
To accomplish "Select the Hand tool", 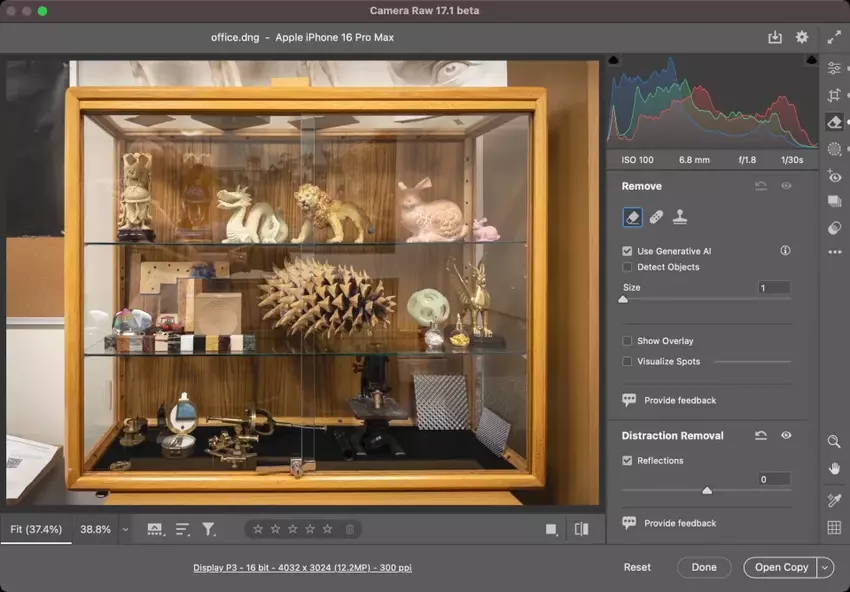I will coord(835,468).
